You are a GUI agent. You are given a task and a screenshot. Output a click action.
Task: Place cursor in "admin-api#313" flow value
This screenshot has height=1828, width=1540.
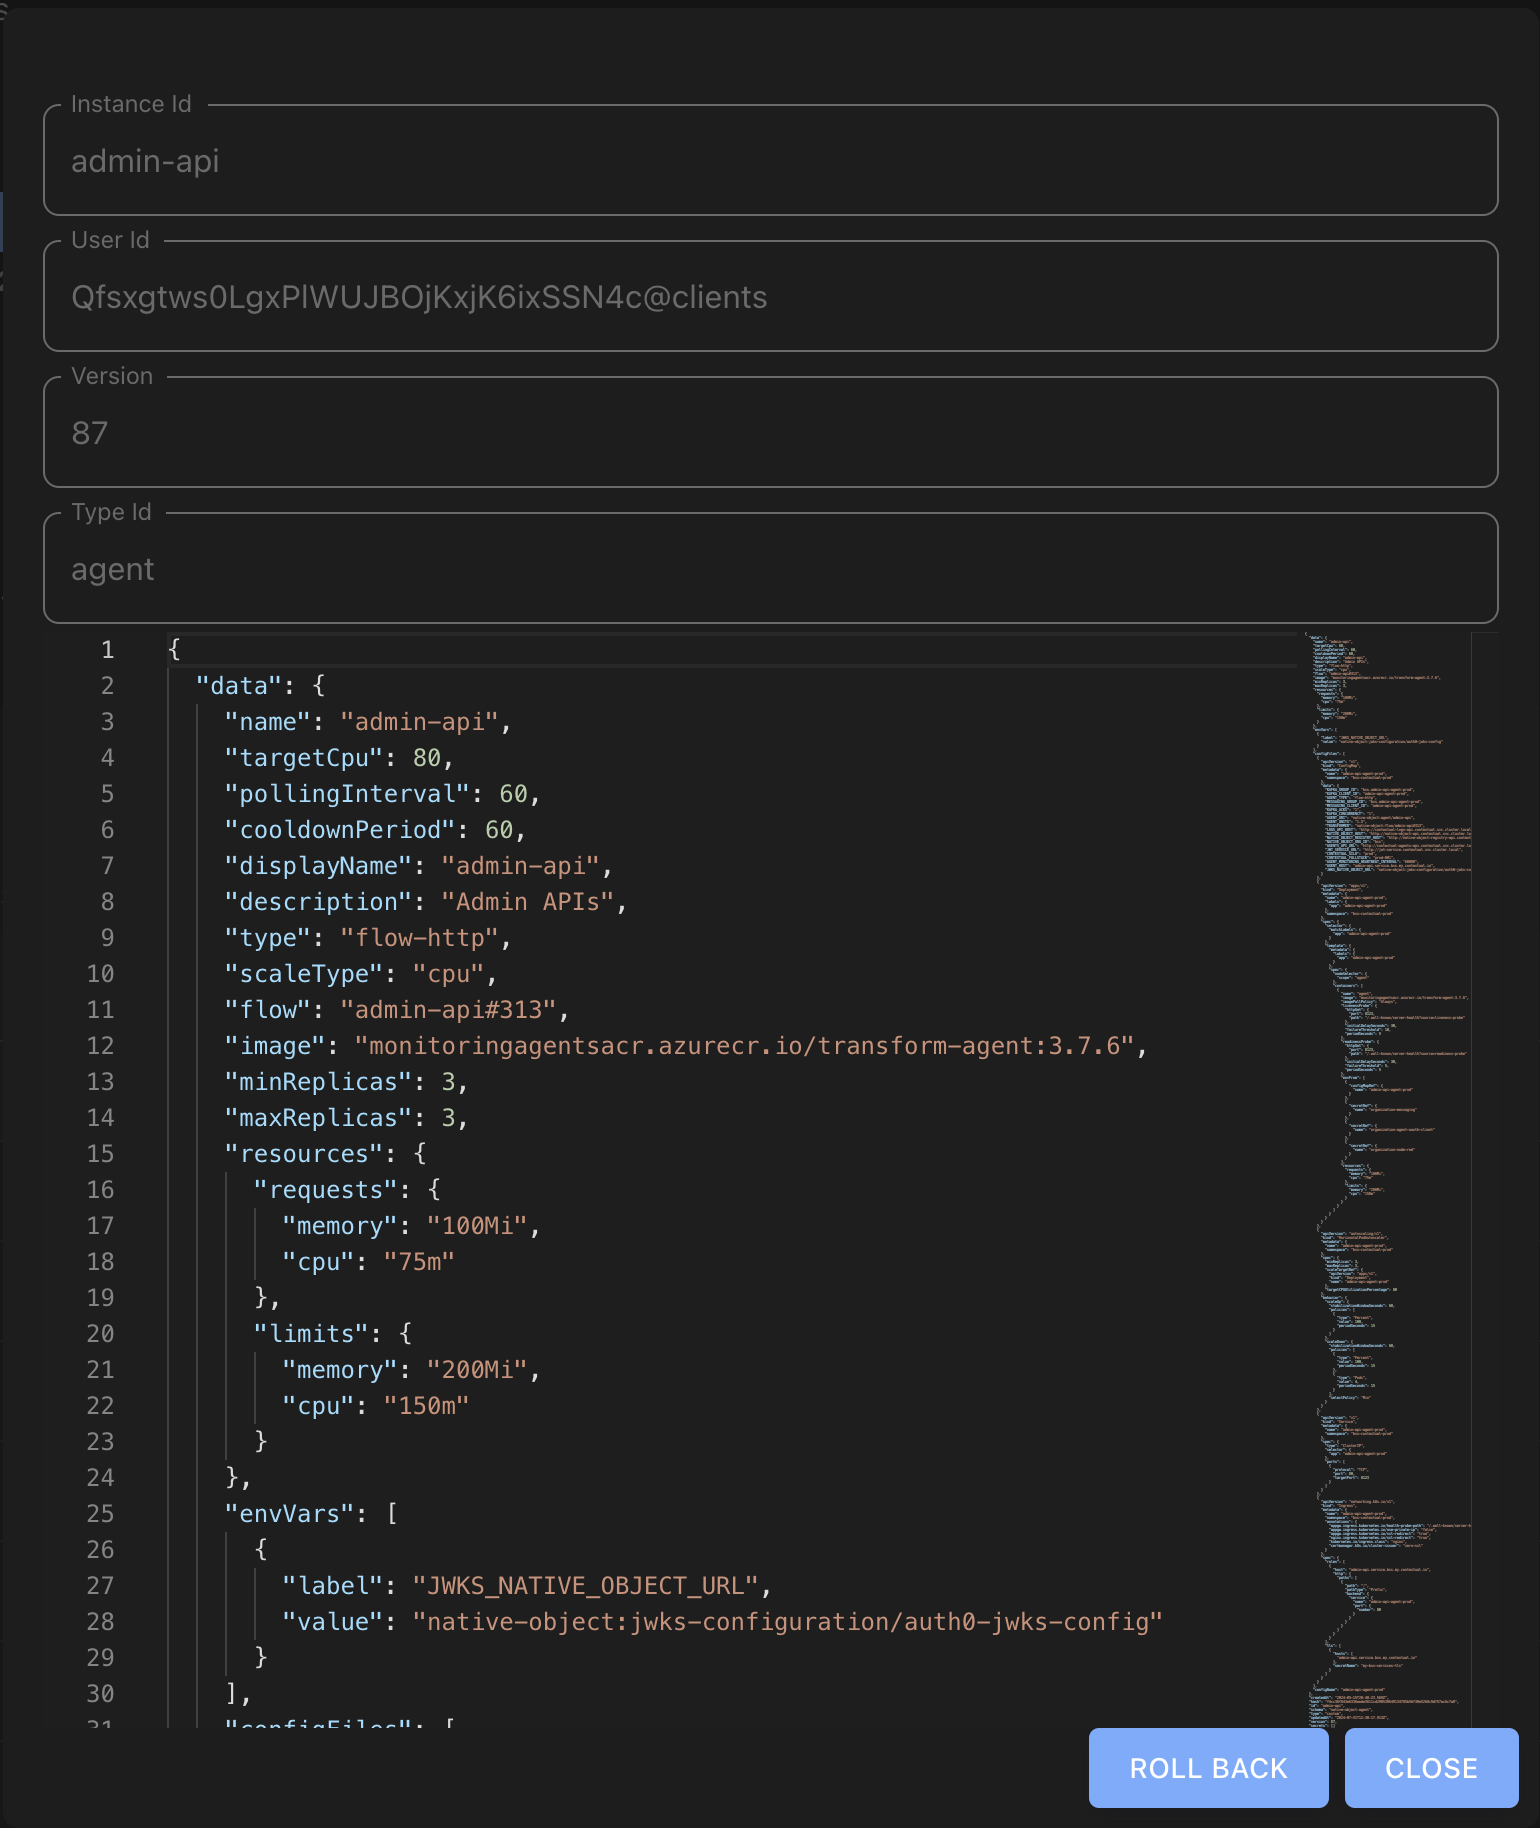click(x=448, y=1010)
